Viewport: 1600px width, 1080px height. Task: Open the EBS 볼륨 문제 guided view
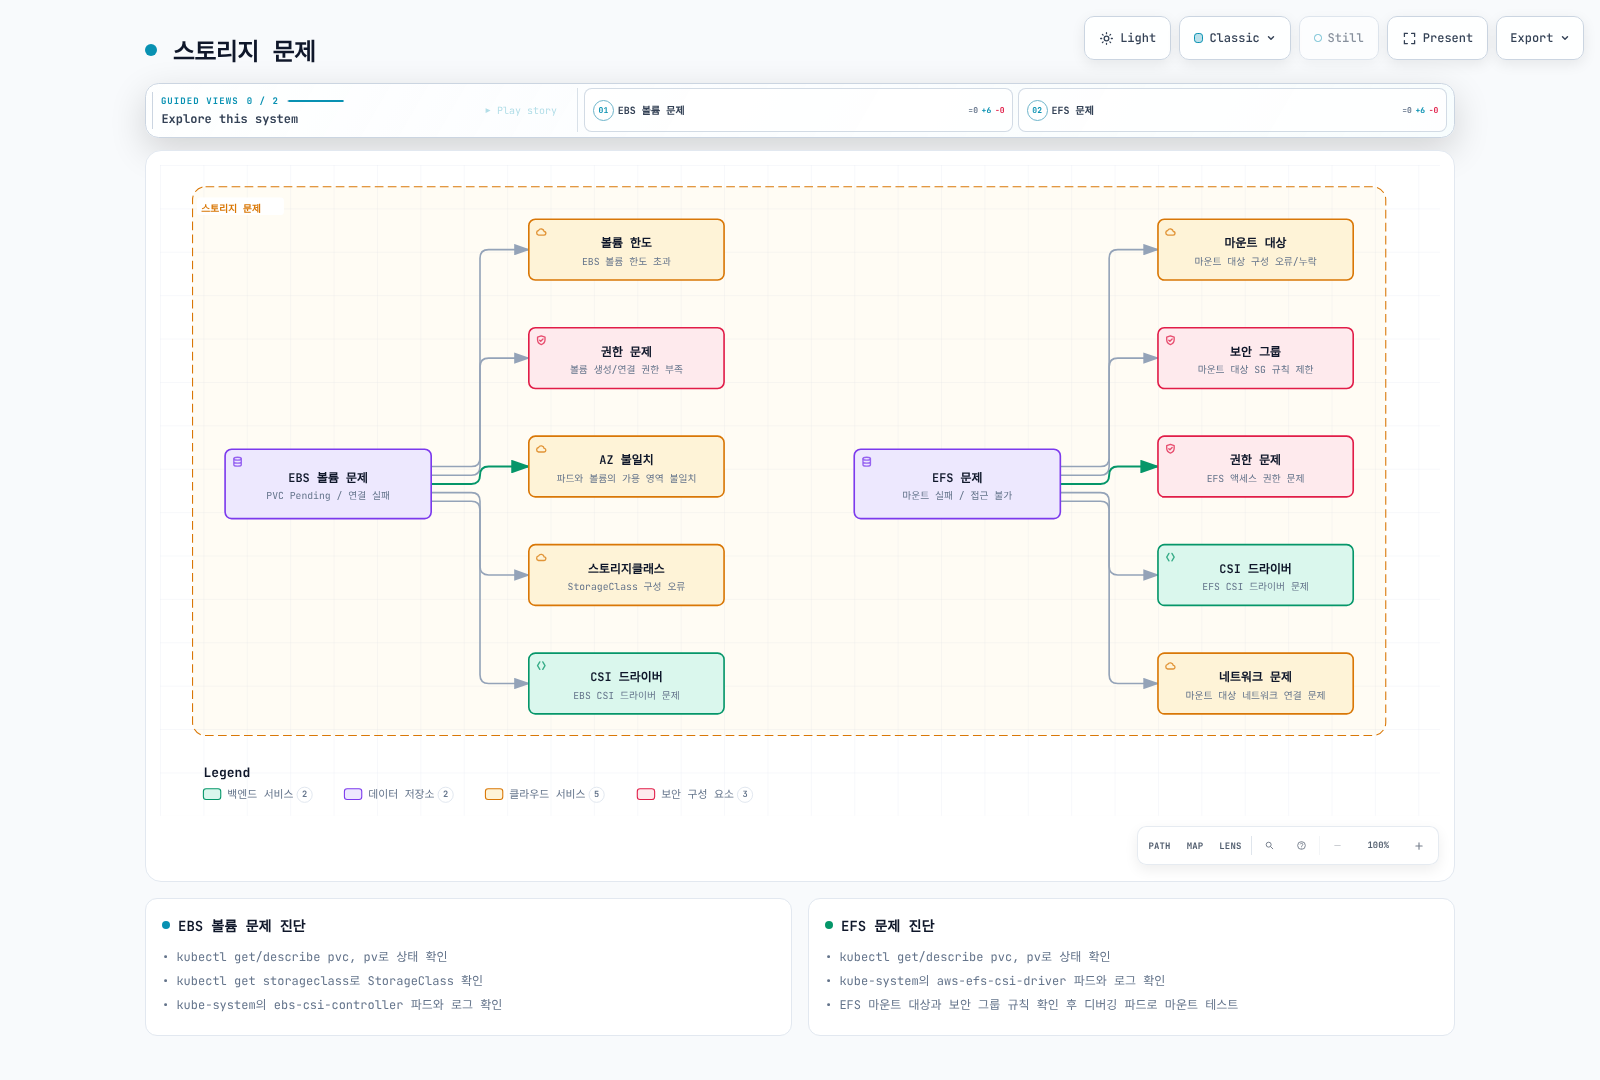(x=798, y=110)
